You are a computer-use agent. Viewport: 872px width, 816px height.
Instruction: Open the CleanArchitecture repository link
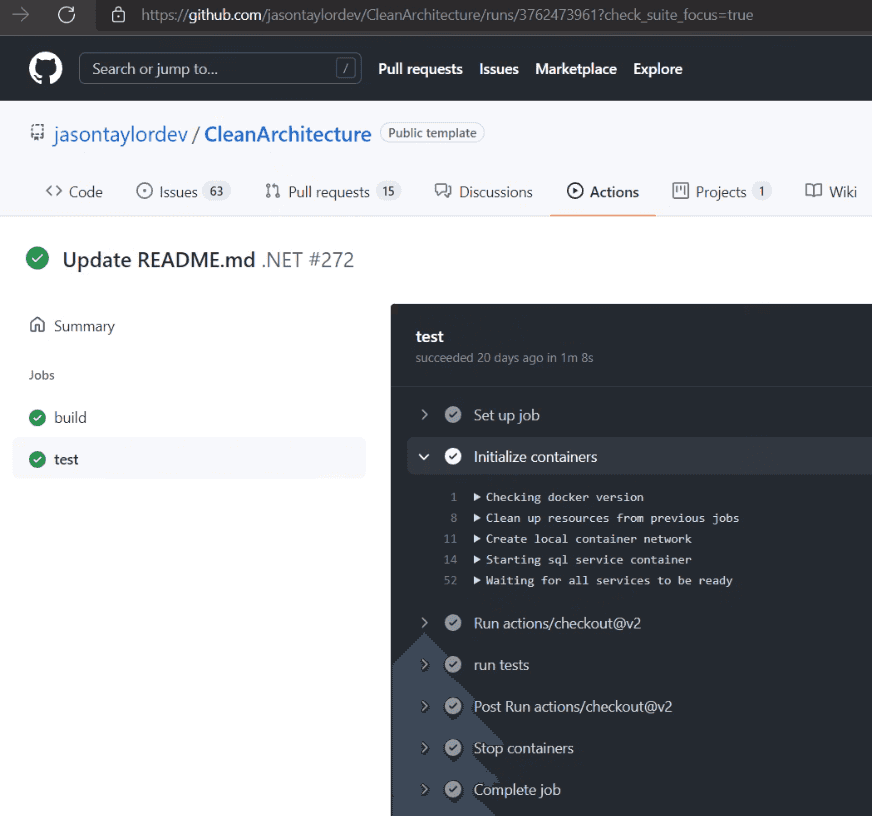tap(288, 134)
